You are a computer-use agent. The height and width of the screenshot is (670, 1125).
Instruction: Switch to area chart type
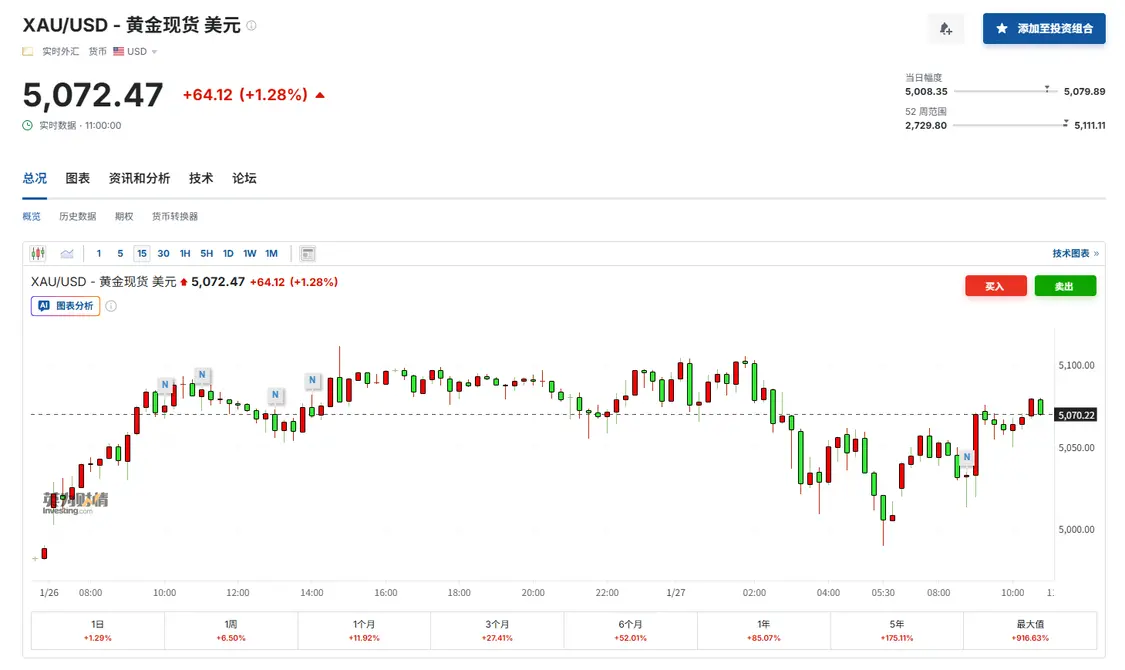click(x=67, y=254)
